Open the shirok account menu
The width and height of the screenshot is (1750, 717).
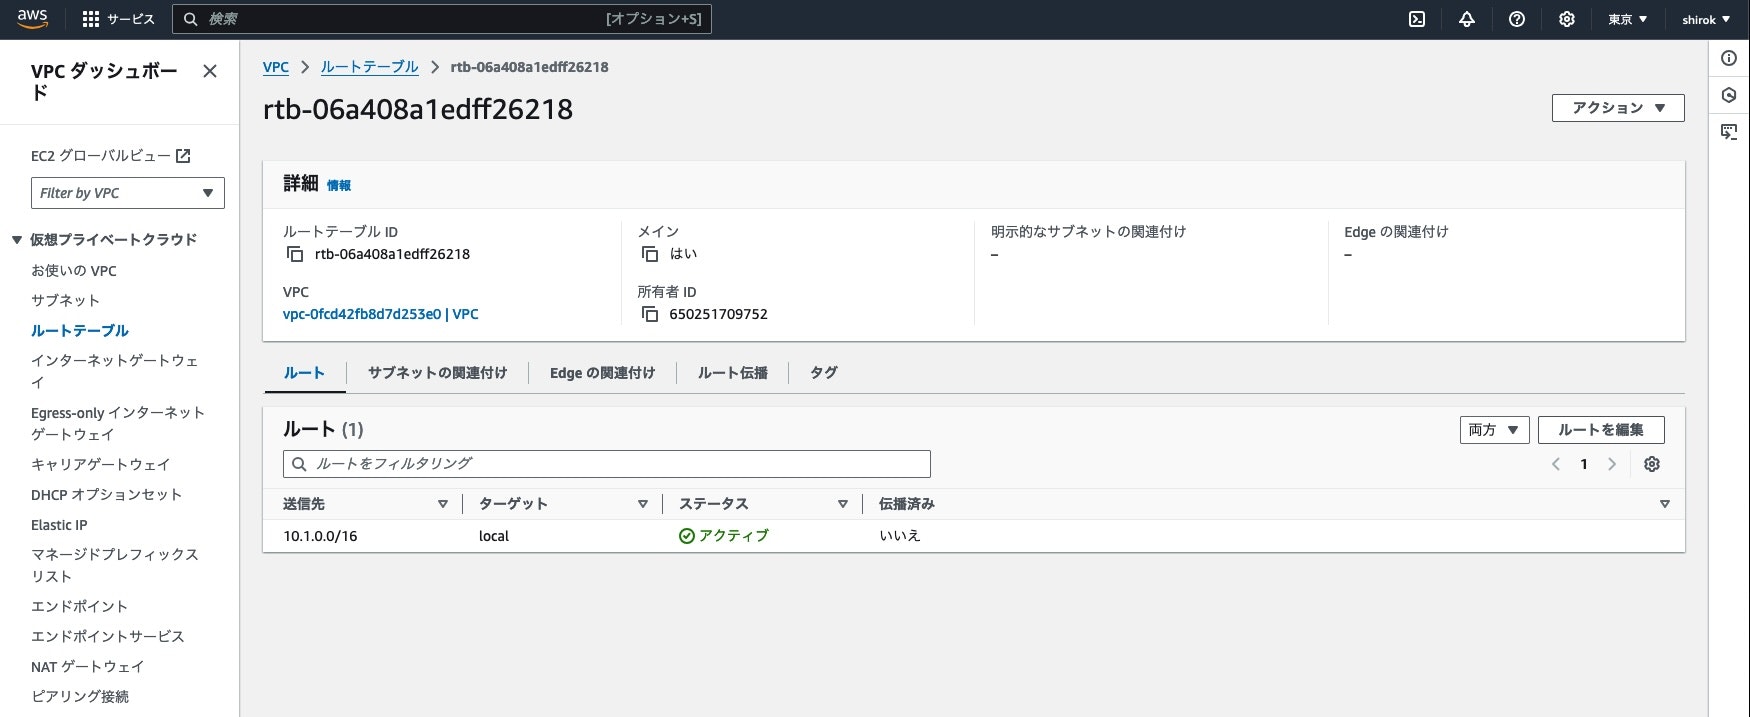coord(1706,19)
